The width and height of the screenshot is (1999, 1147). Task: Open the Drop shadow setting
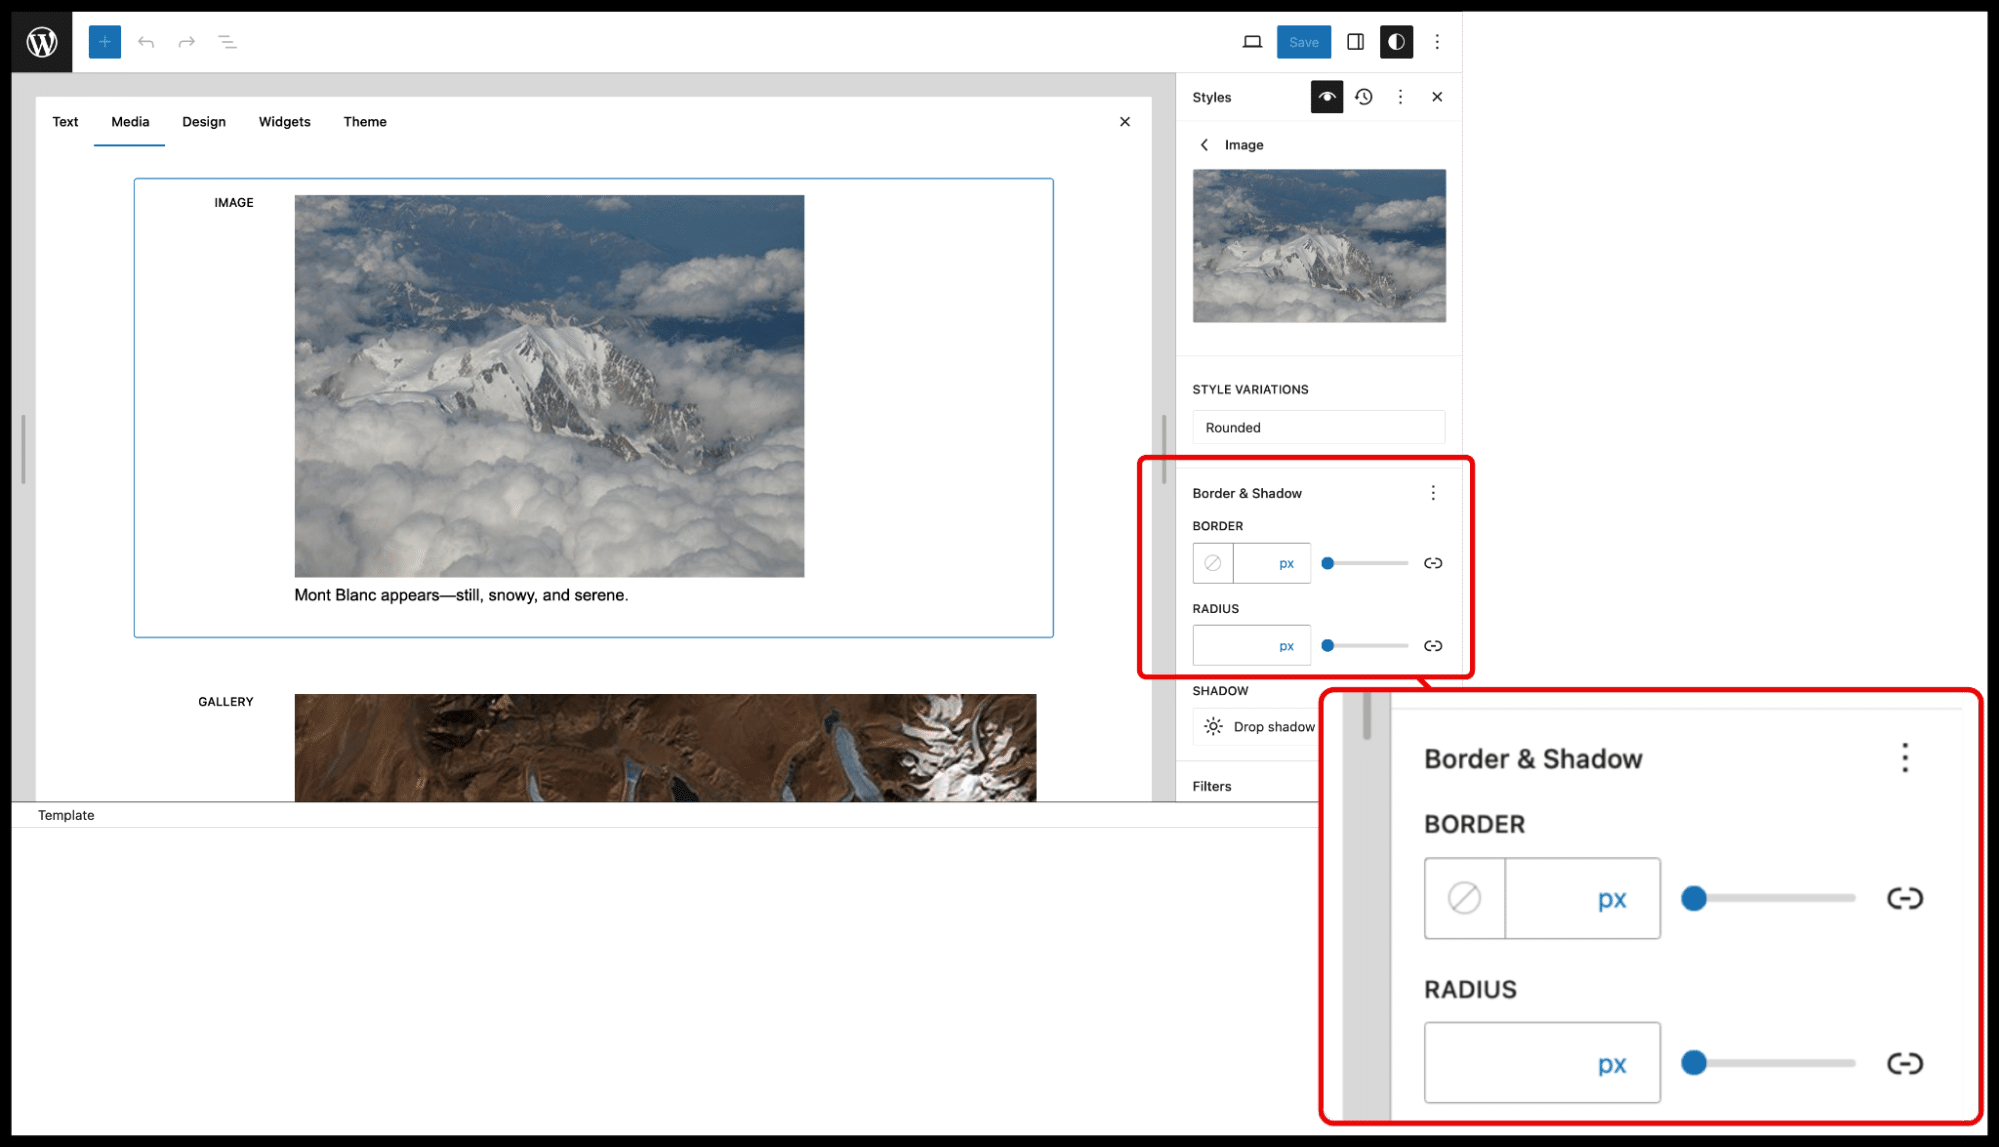pos(1258,727)
